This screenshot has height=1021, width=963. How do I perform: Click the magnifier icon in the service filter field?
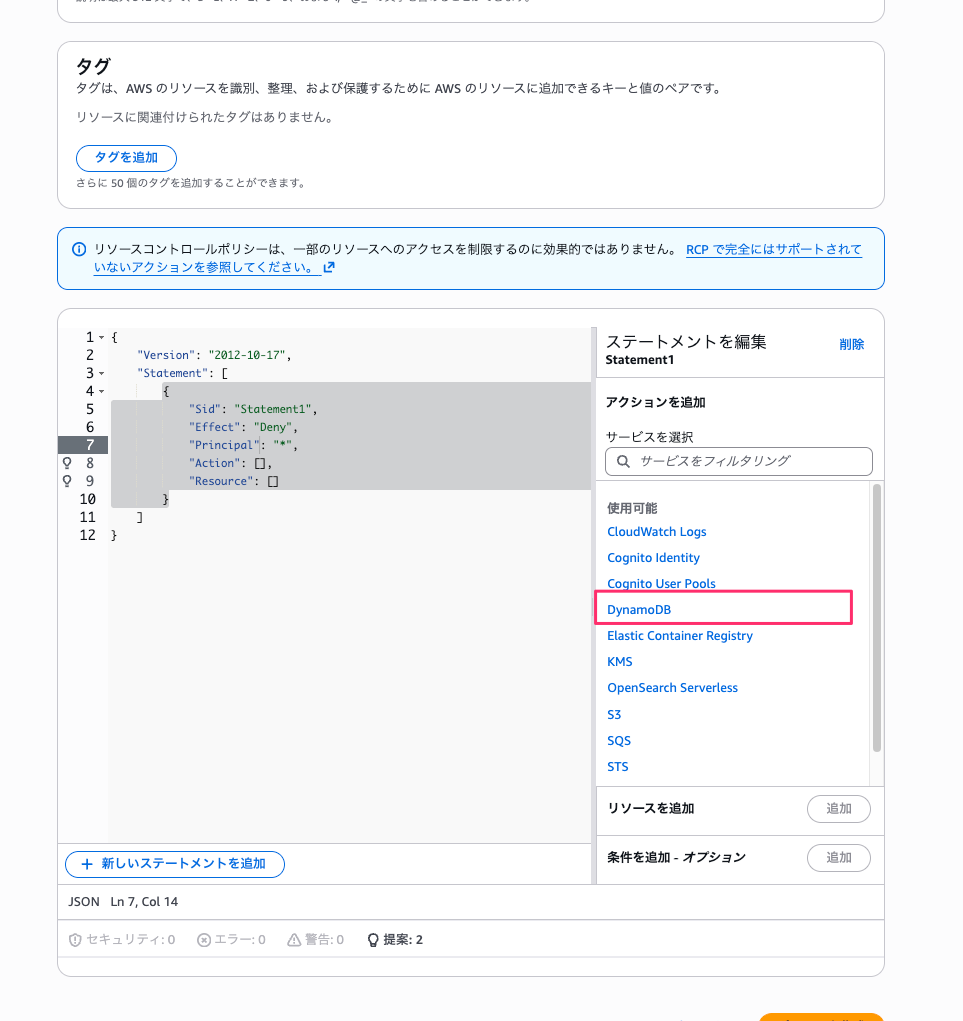point(622,461)
